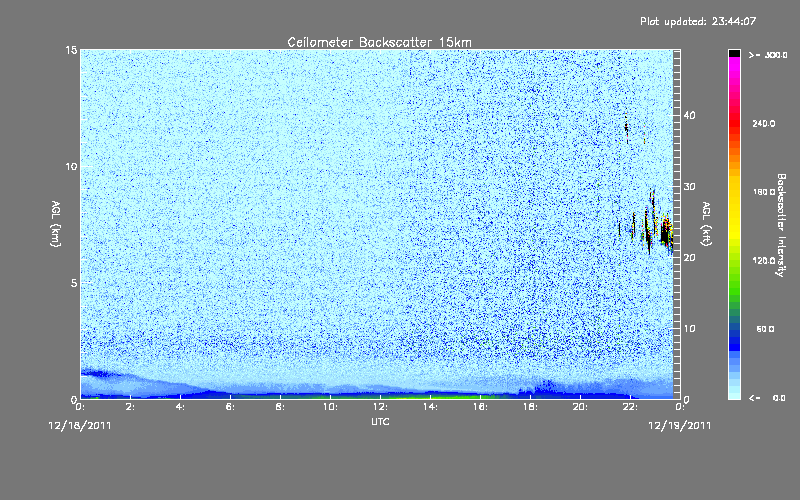Click the '4:' hour tick on the time axis
The height and width of the screenshot is (500, 800).
(181, 407)
